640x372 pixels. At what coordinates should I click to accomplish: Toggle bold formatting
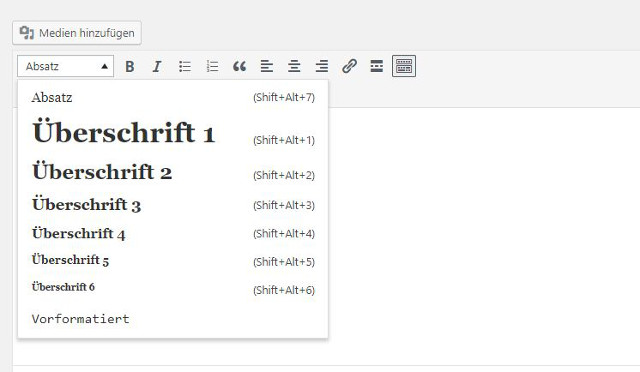click(130, 66)
